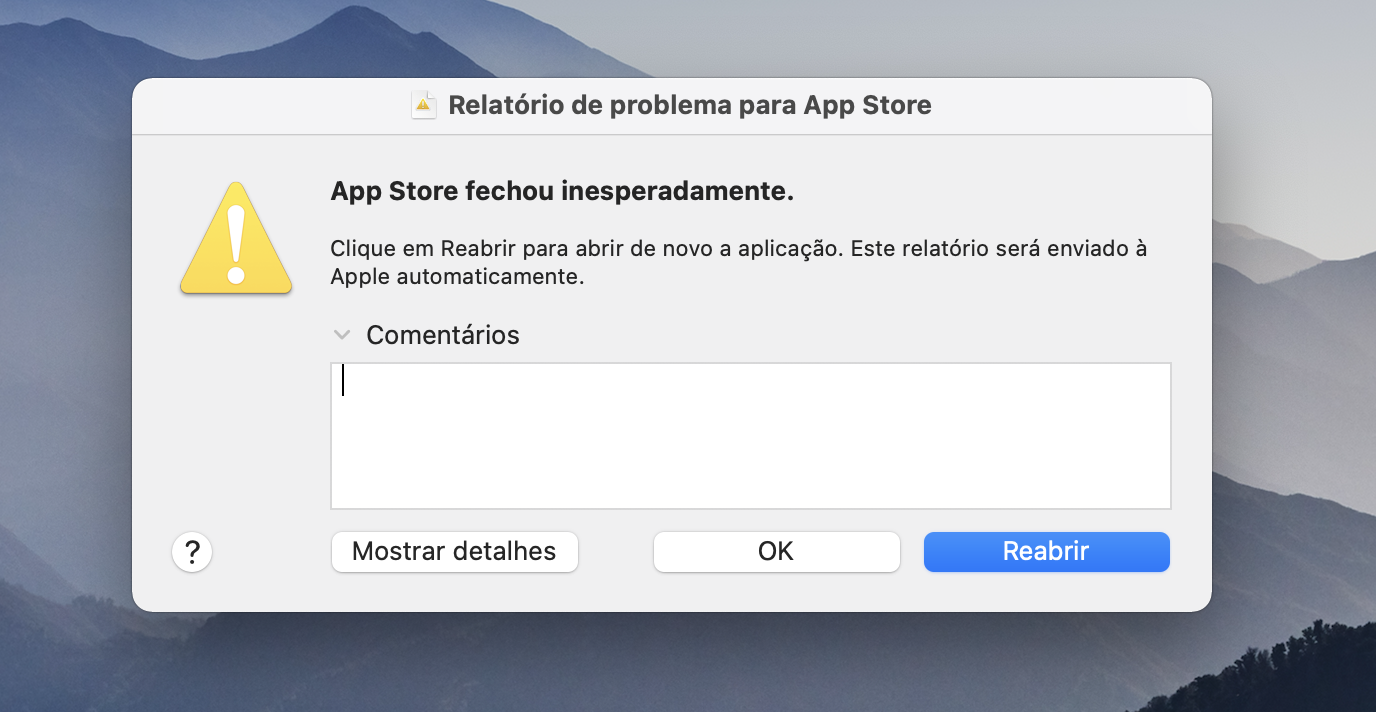Dismiss the report with the OK button
Viewport: 1376px width, 712px height.
point(777,551)
